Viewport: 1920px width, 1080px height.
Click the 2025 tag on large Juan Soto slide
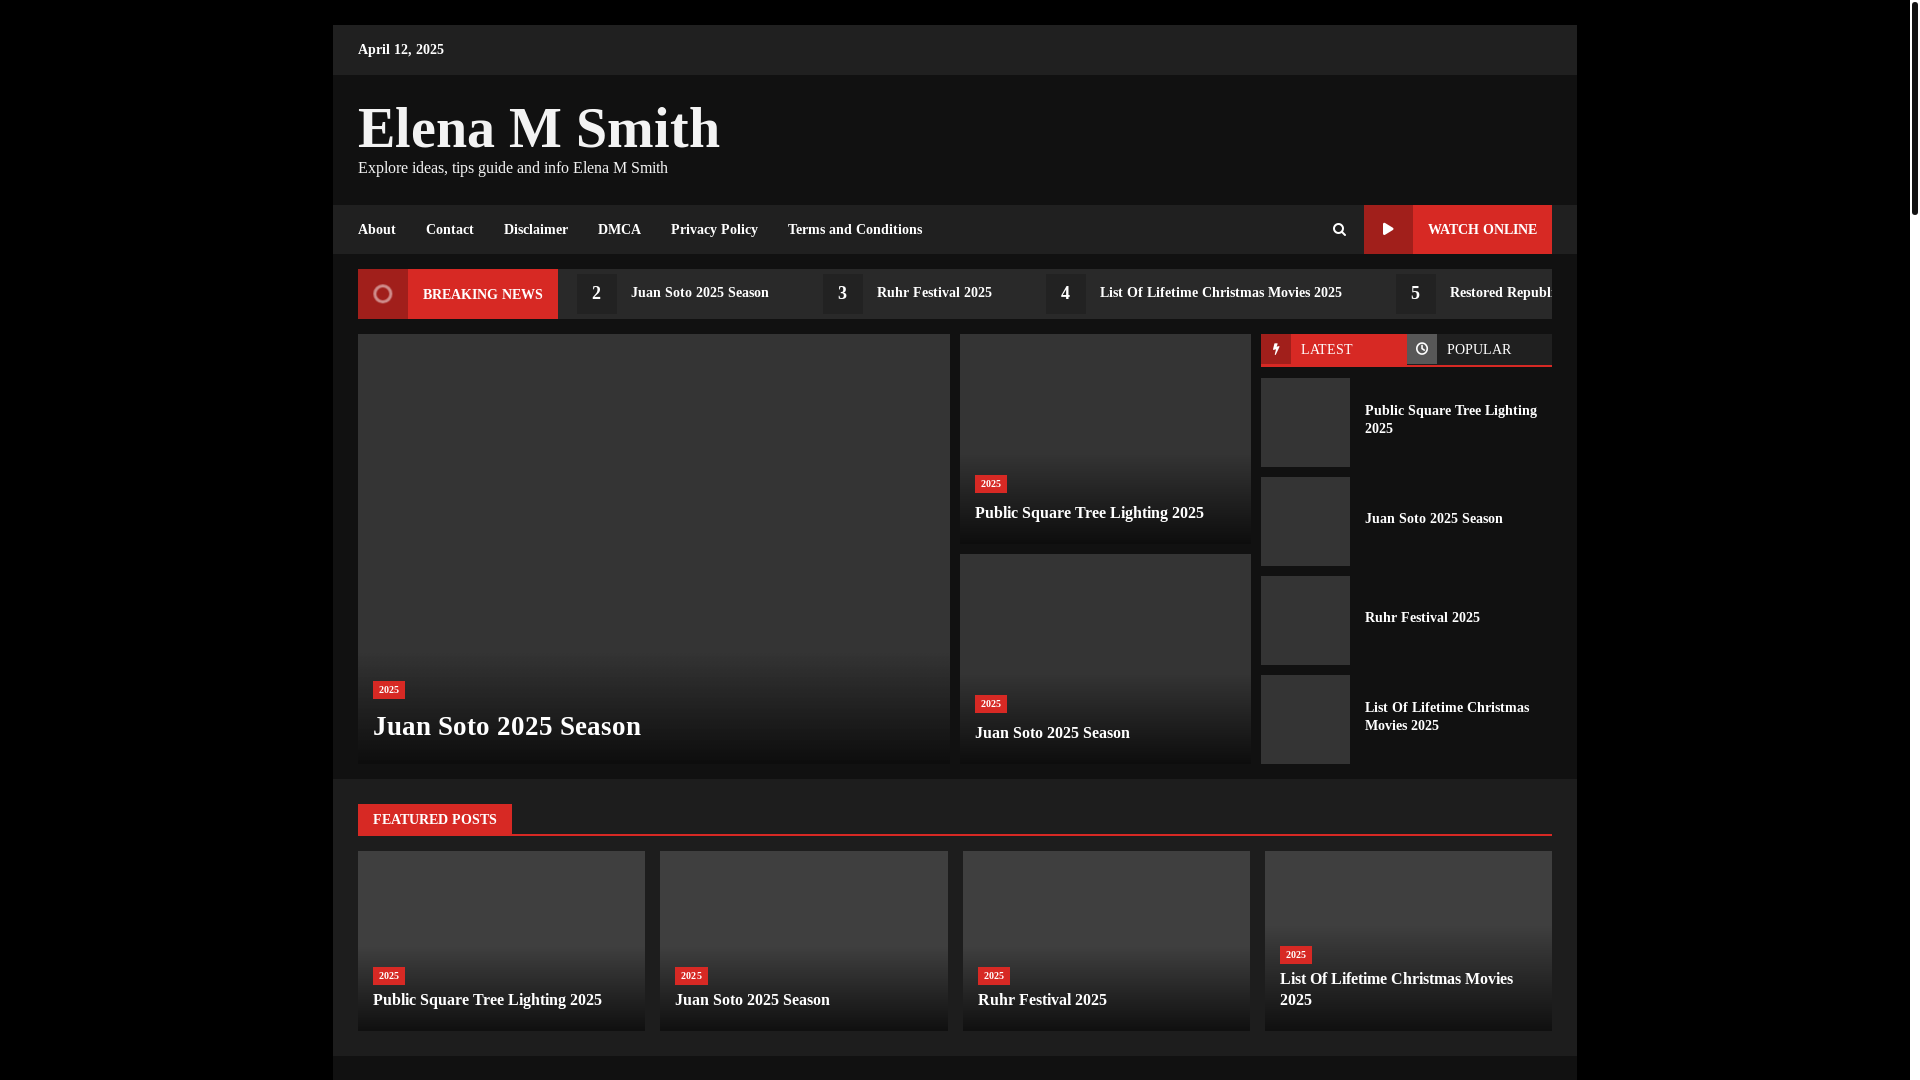pyautogui.click(x=389, y=690)
